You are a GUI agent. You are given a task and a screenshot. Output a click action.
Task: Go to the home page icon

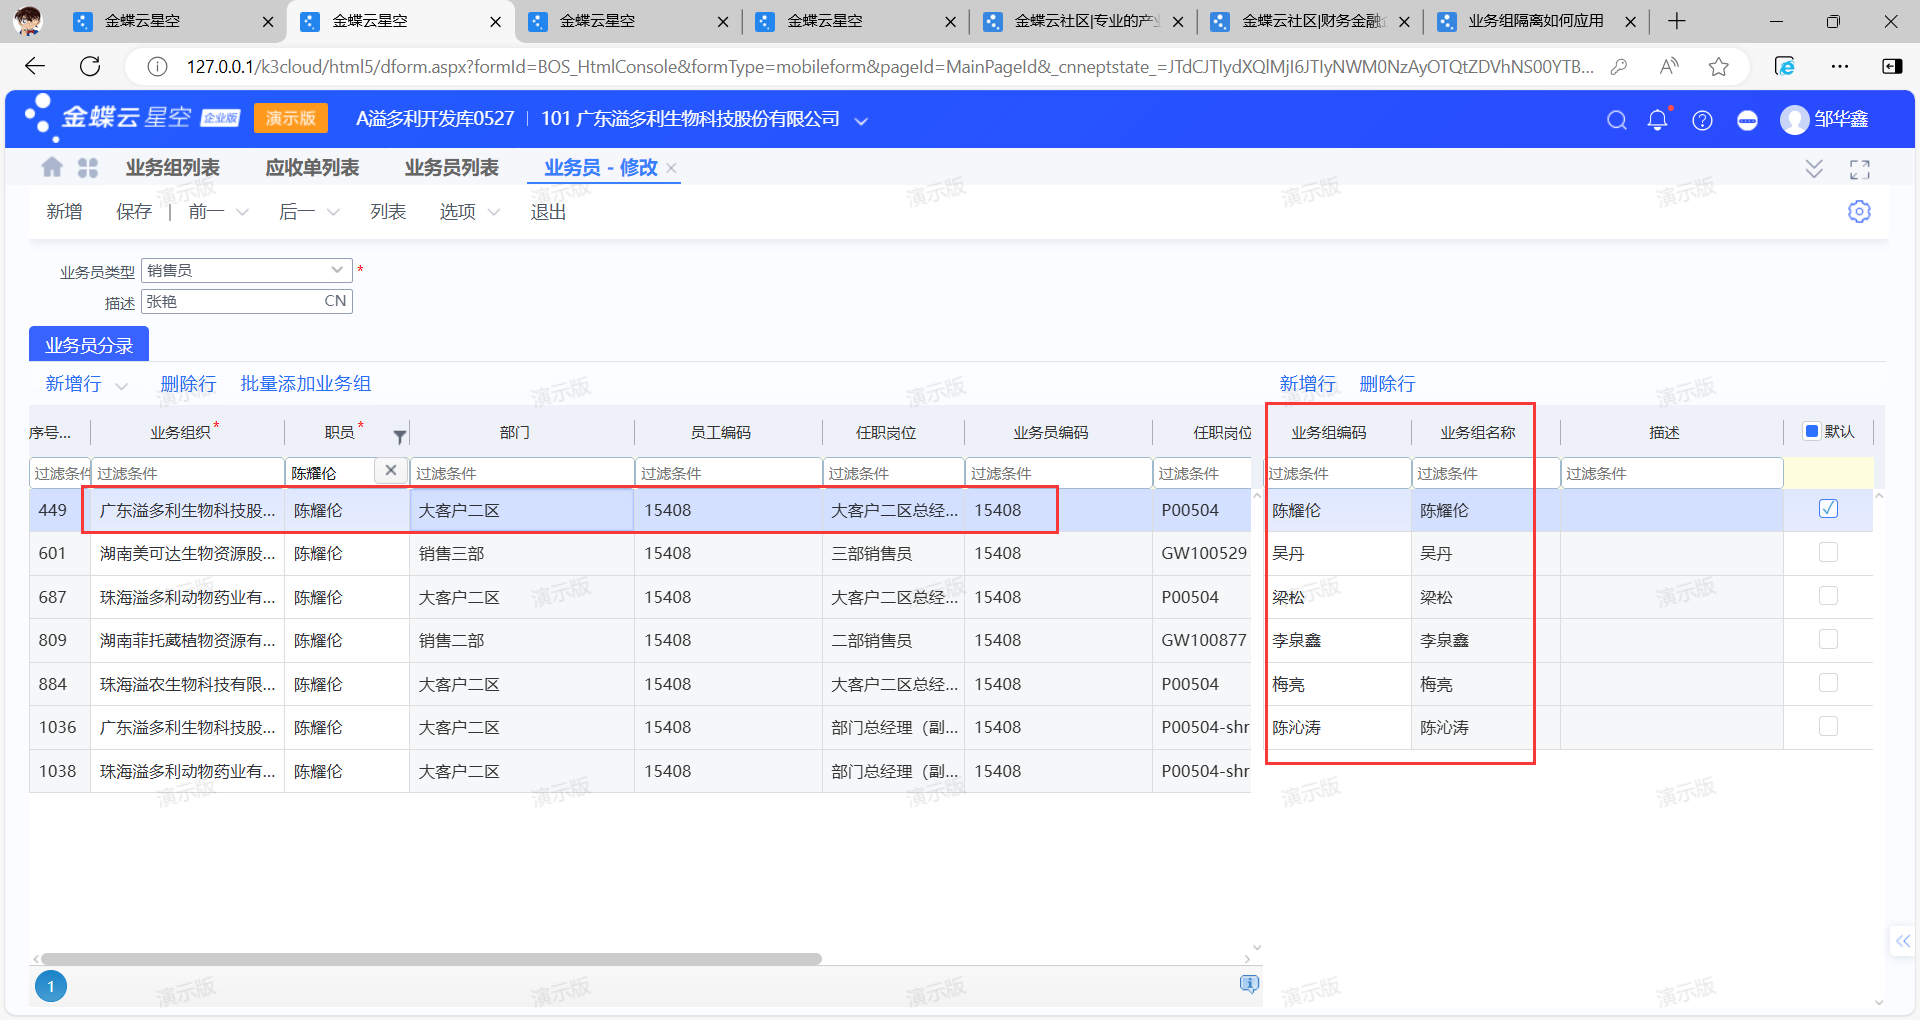point(52,167)
